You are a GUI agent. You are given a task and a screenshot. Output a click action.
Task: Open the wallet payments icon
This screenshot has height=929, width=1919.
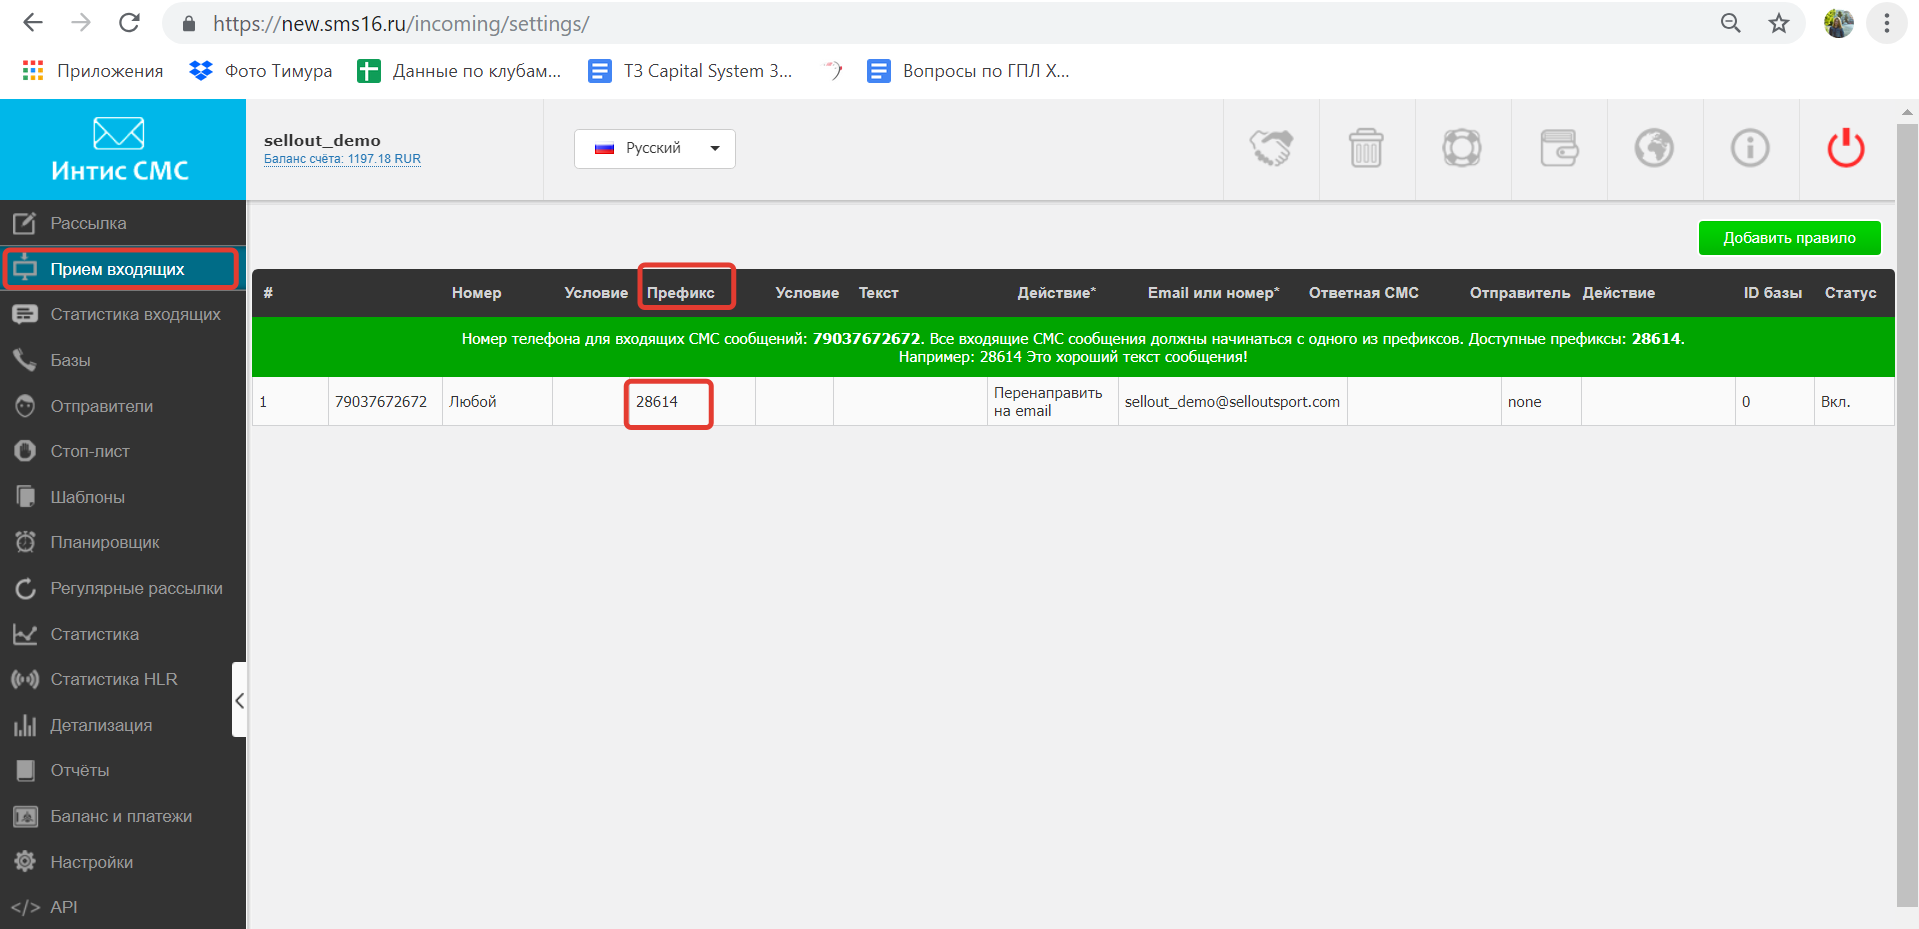pyautogui.click(x=1559, y=149)
